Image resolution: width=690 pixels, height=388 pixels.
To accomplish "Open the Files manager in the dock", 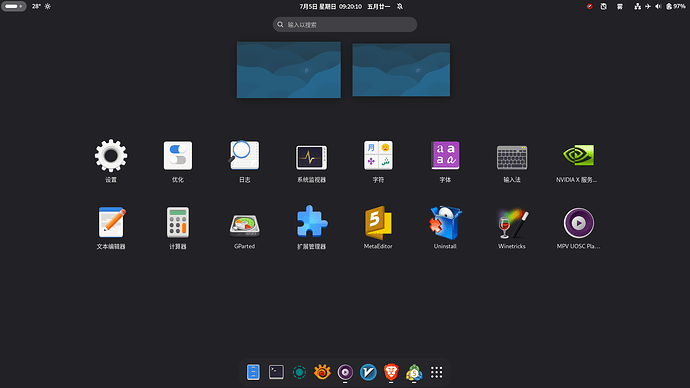I will [253, 372].
